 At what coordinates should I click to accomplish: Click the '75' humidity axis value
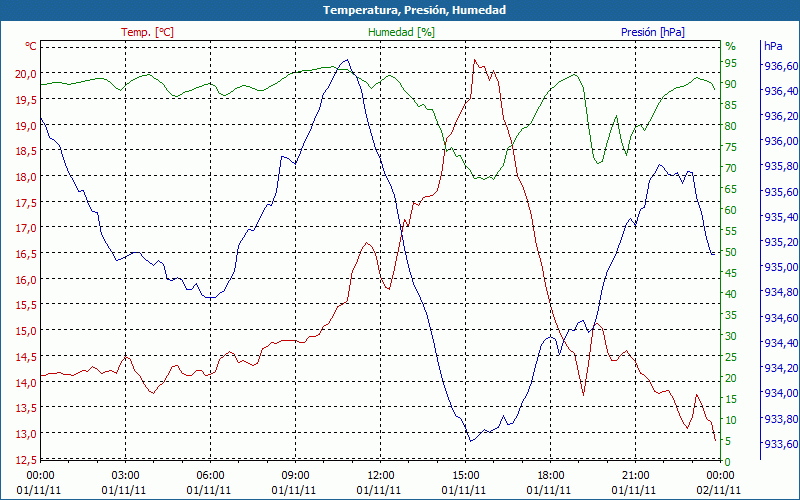731,147
